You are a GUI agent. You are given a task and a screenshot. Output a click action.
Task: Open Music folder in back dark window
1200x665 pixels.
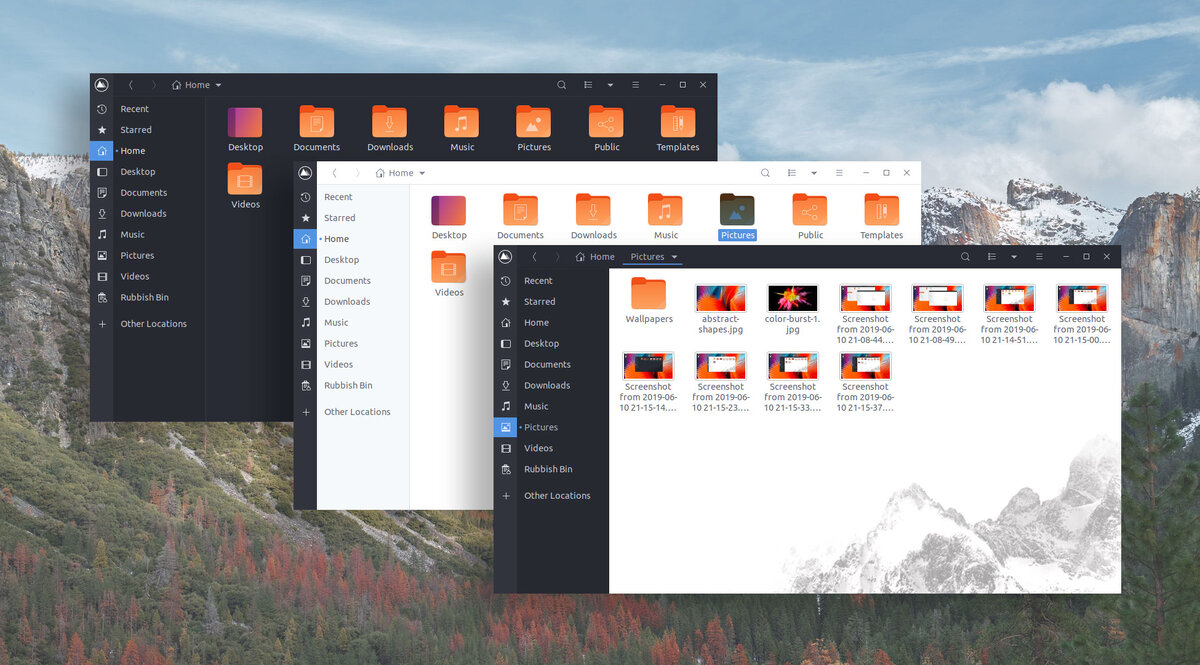pos(461,122)
